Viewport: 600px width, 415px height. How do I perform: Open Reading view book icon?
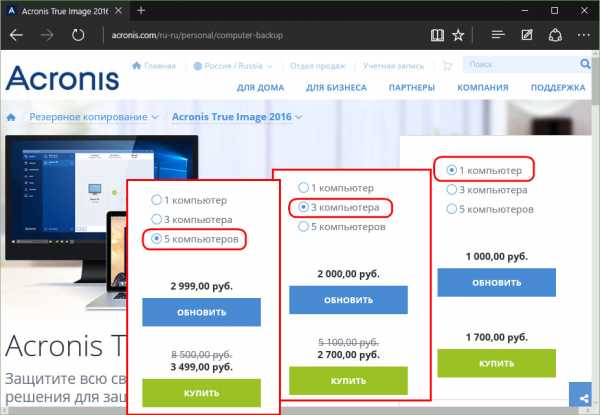point(435,35)
